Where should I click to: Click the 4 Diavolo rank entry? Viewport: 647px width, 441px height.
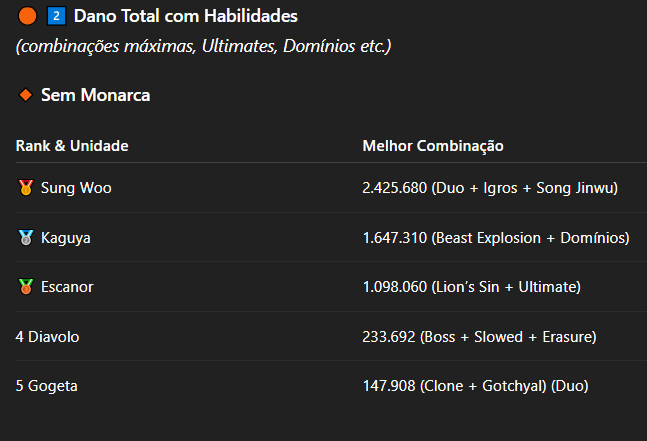click(x=47, y=337)
